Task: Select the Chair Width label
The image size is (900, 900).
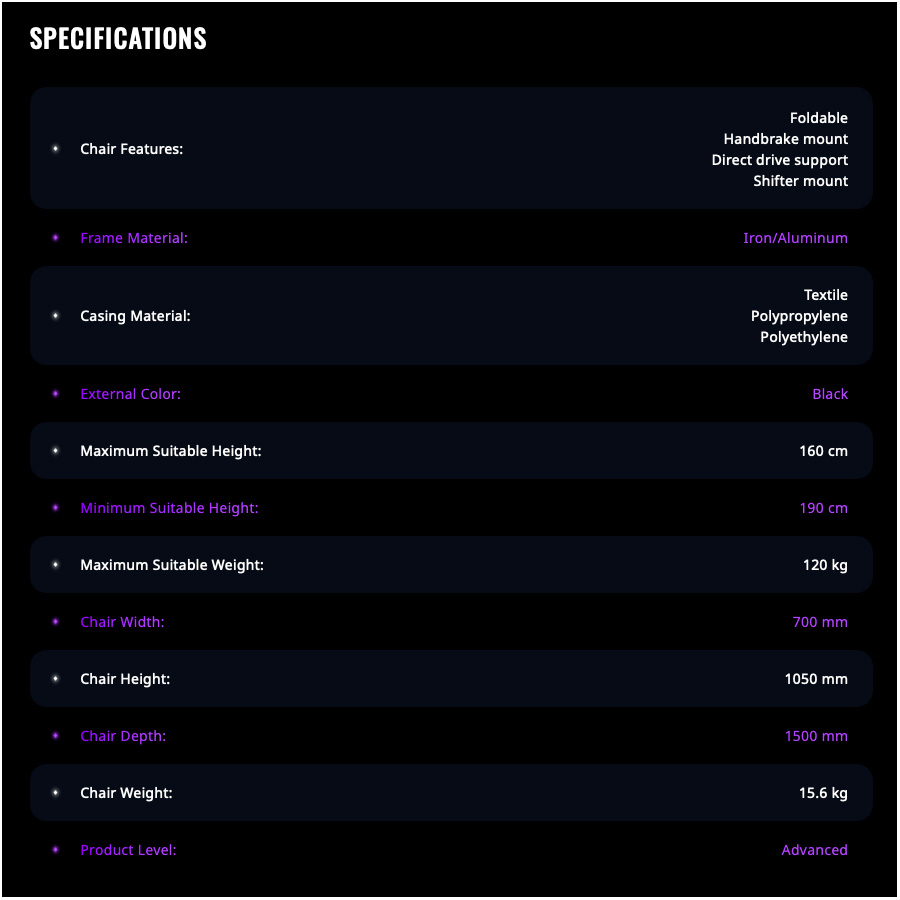Action: 122,622
